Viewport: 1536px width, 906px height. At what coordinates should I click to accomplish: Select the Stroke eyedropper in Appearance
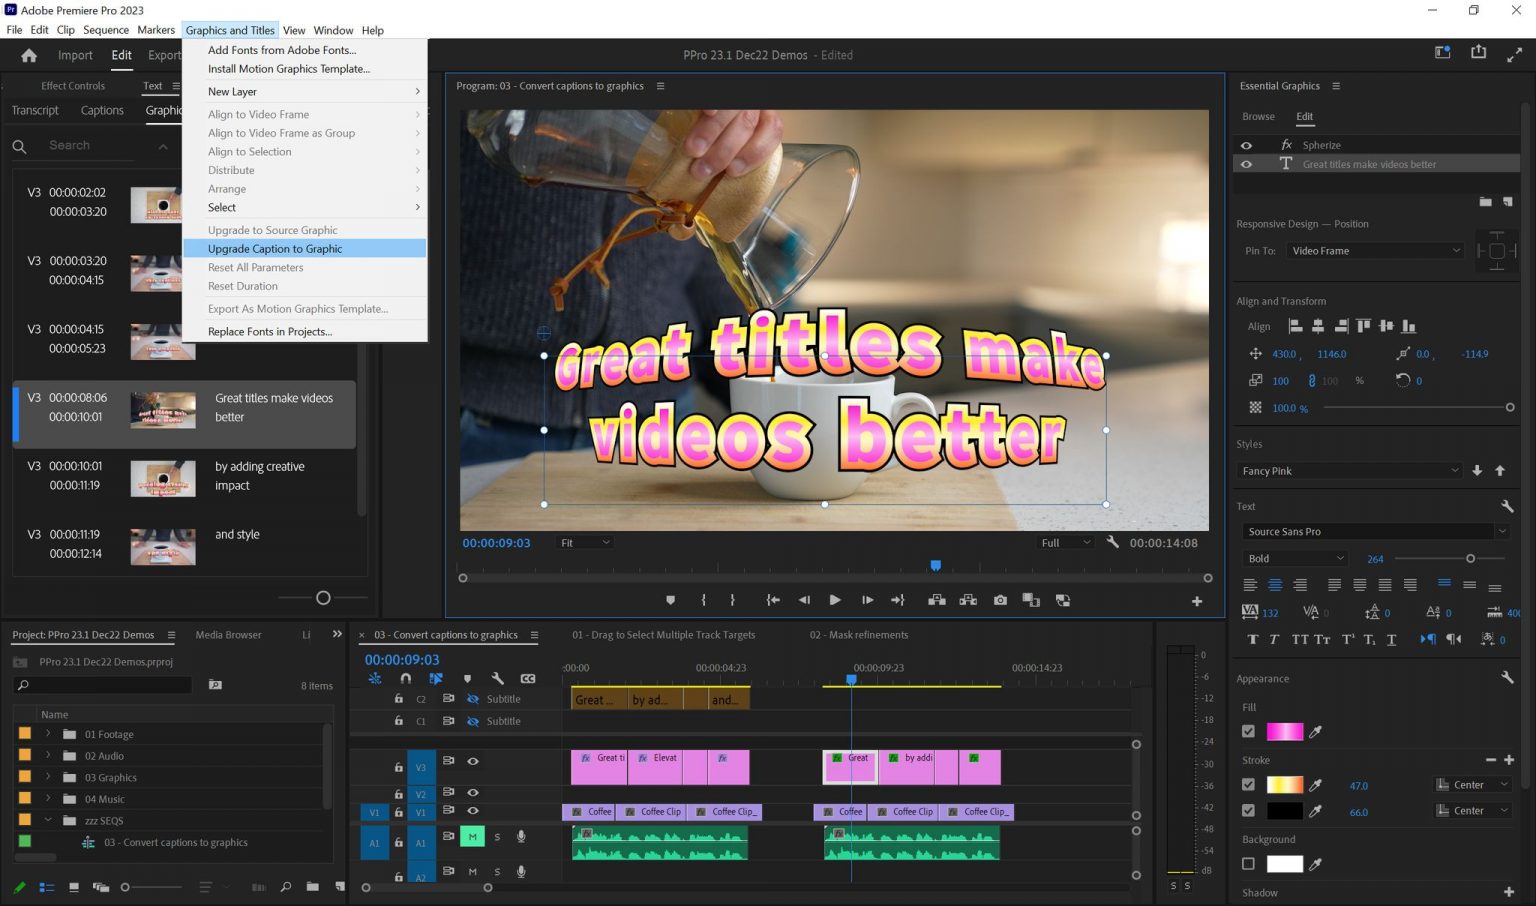(x=1316, y=784)
